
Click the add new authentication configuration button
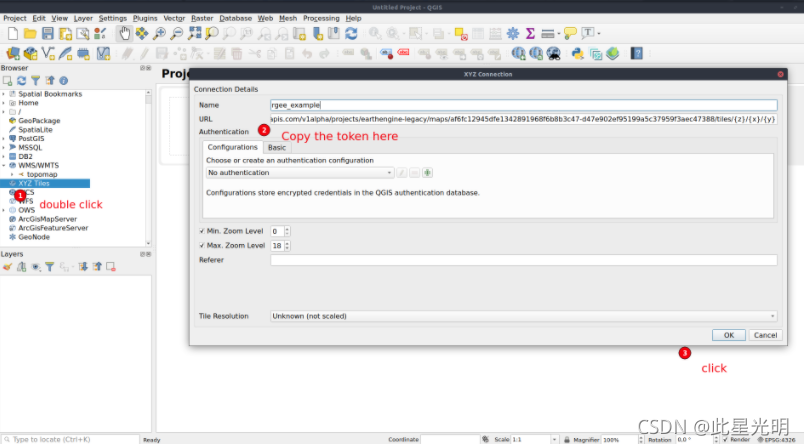tap(427, 173)
